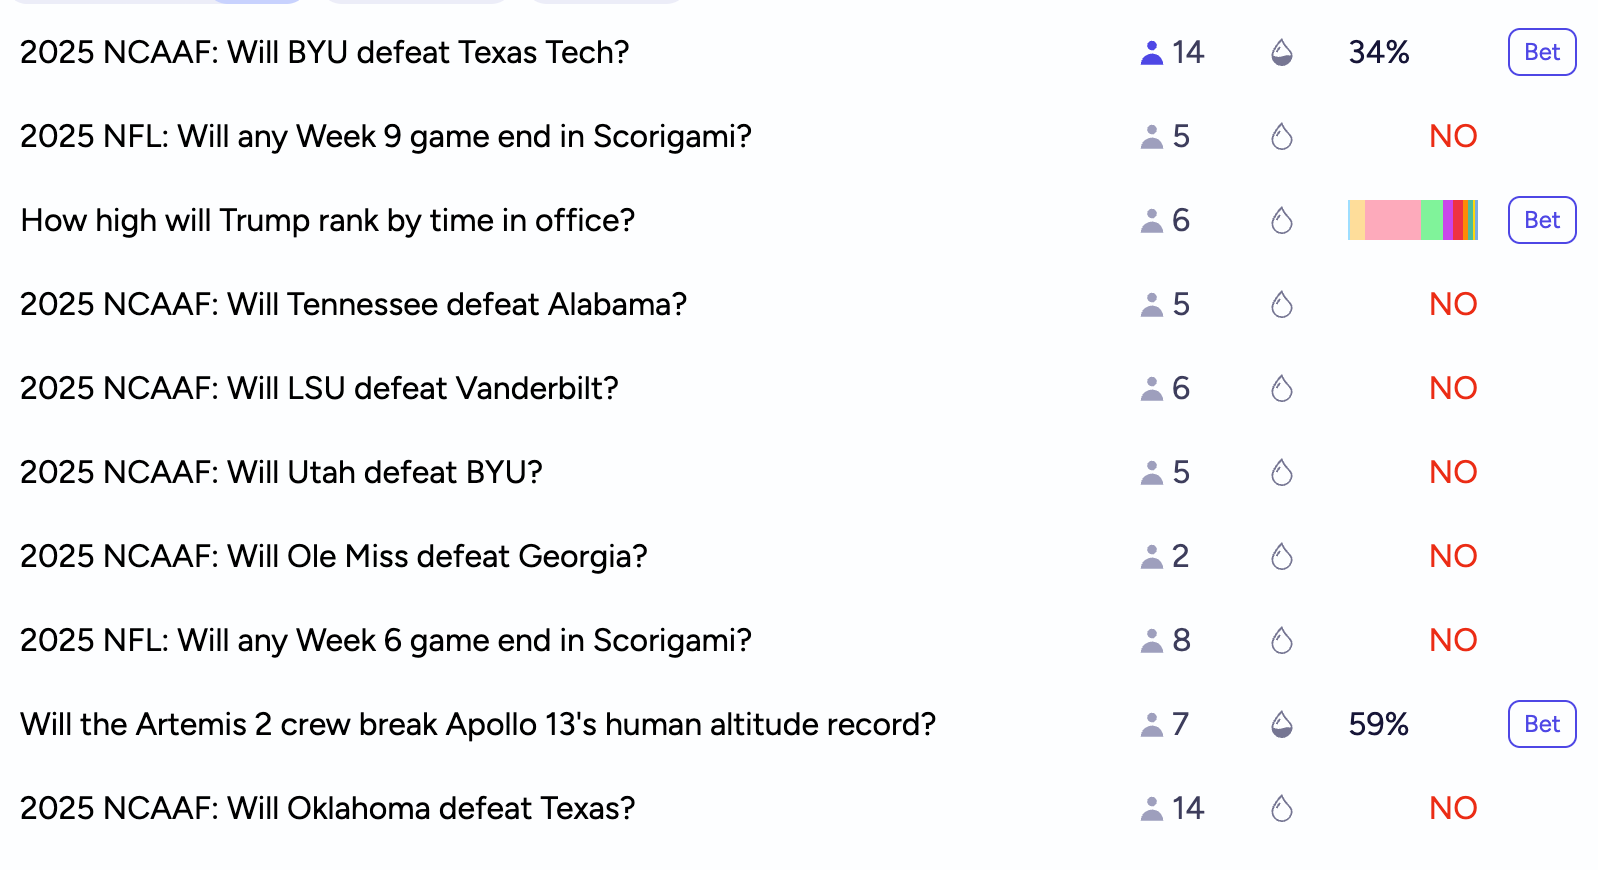Click droplet icon for Tennessee vs Alabama
Screen dimensions: 1598x870
(1282, 305)
